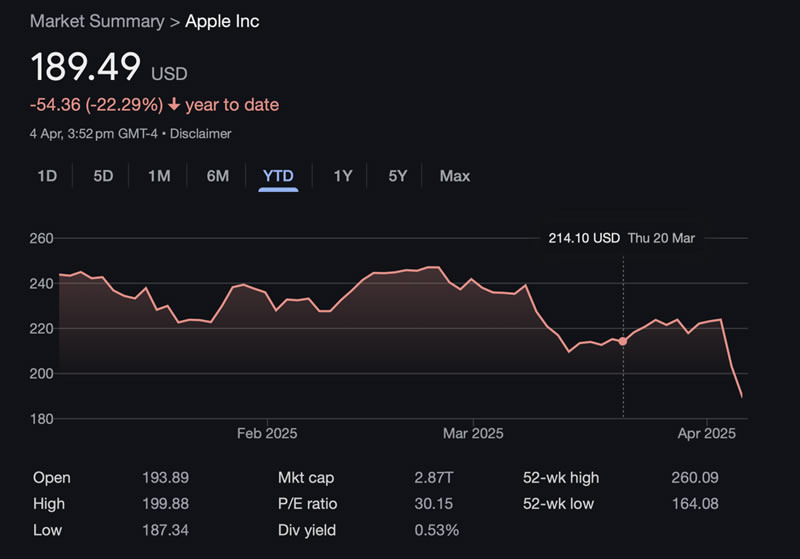Click the Apr 2025 axis label

(706, 433)
